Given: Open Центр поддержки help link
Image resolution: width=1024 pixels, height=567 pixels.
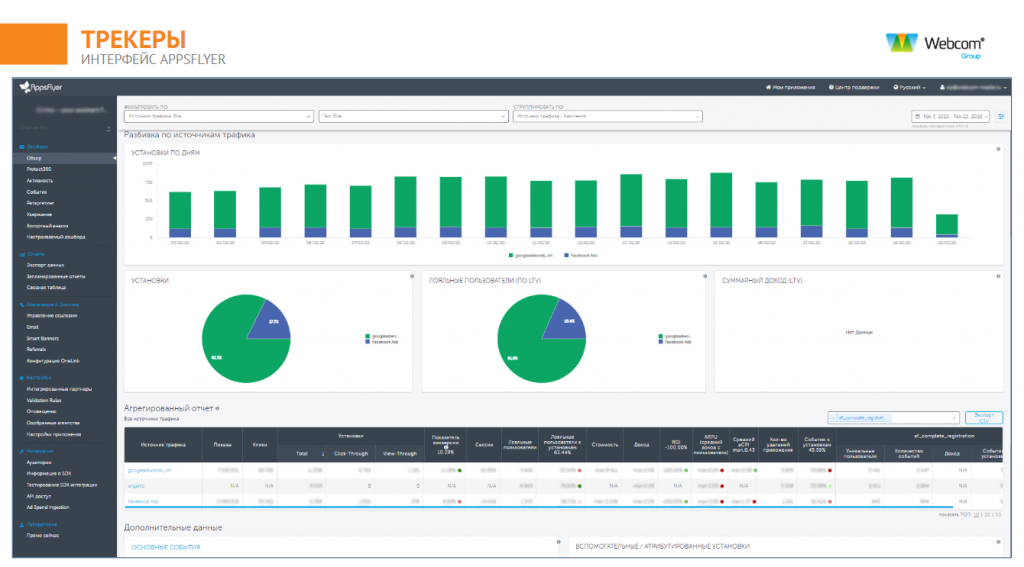Looking at the screenshot, I should pos(855,88).
